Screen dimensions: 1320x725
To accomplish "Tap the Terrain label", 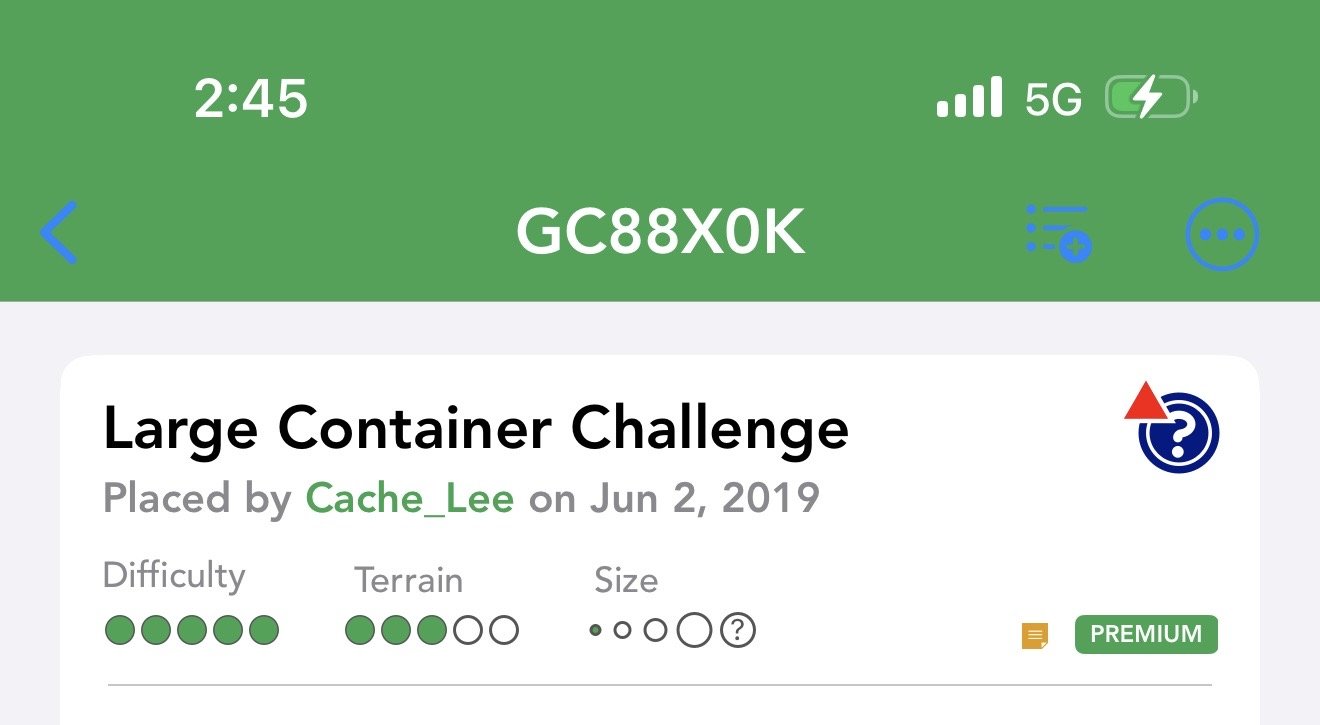I will 408,580.
